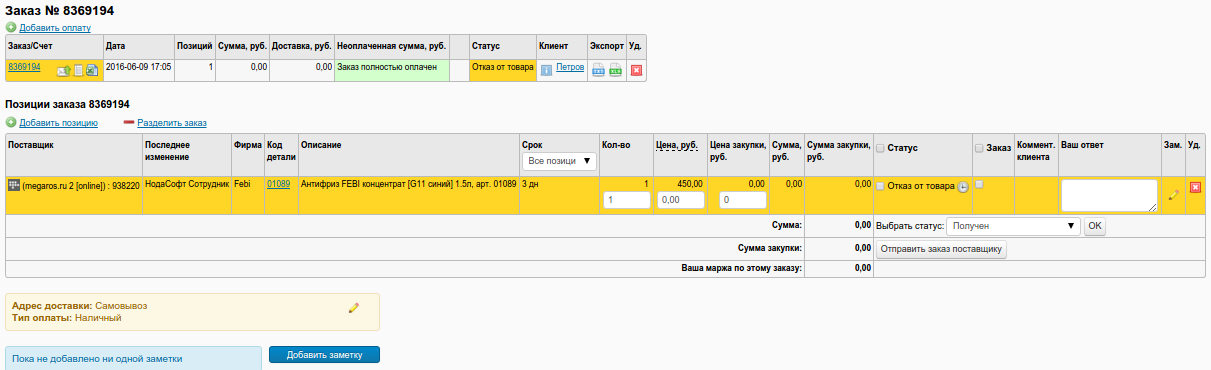Click the date '2016-06-09 17:05'
1211x370 pixels.
[139, 67]
